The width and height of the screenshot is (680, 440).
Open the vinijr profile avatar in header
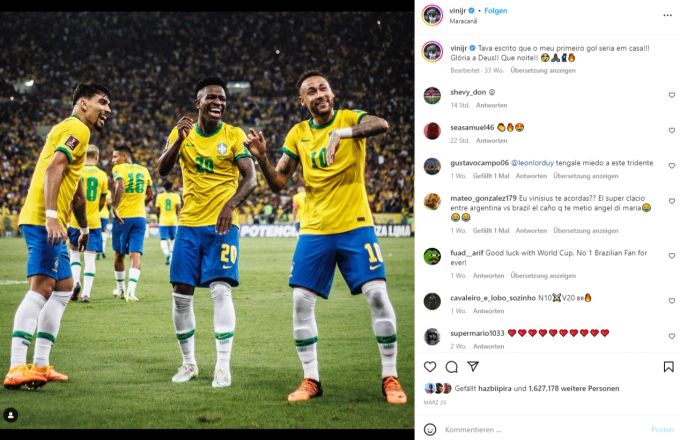432,15
